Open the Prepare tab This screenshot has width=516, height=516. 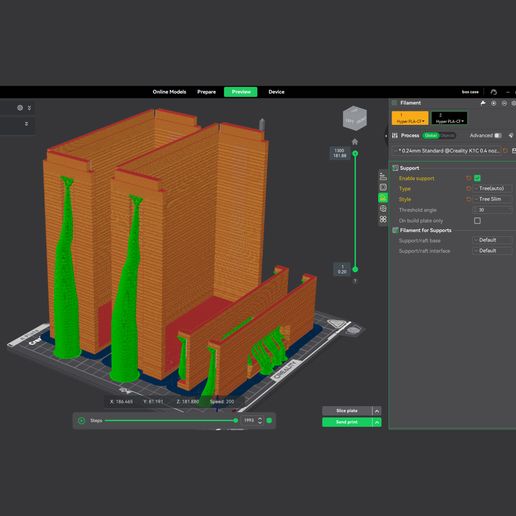[x=207, y=92]
